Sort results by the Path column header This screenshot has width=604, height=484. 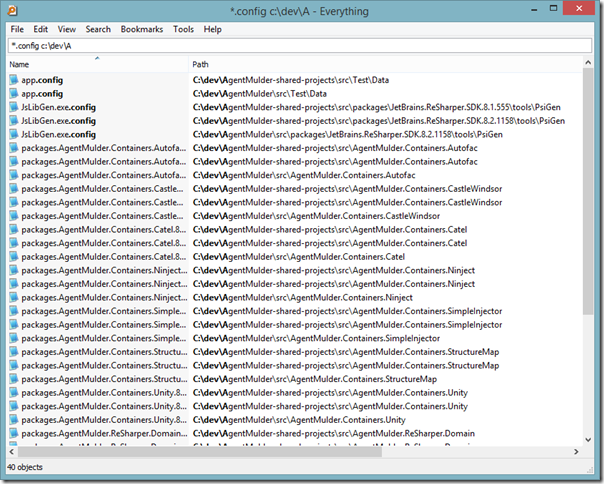point(386,64)
